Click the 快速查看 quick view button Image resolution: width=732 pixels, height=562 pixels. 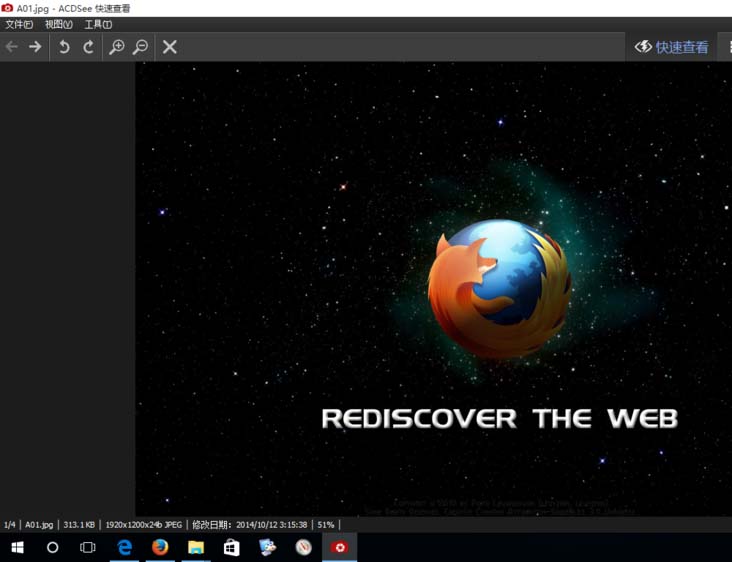pyautogui.click(x=672, y=47)
